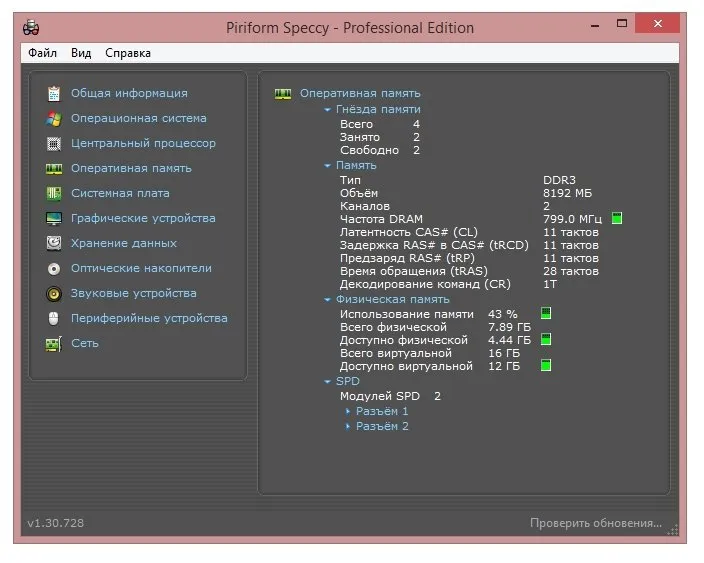Click the Проверить обновления link
The image size is (704, 563).
click(596, 523)
